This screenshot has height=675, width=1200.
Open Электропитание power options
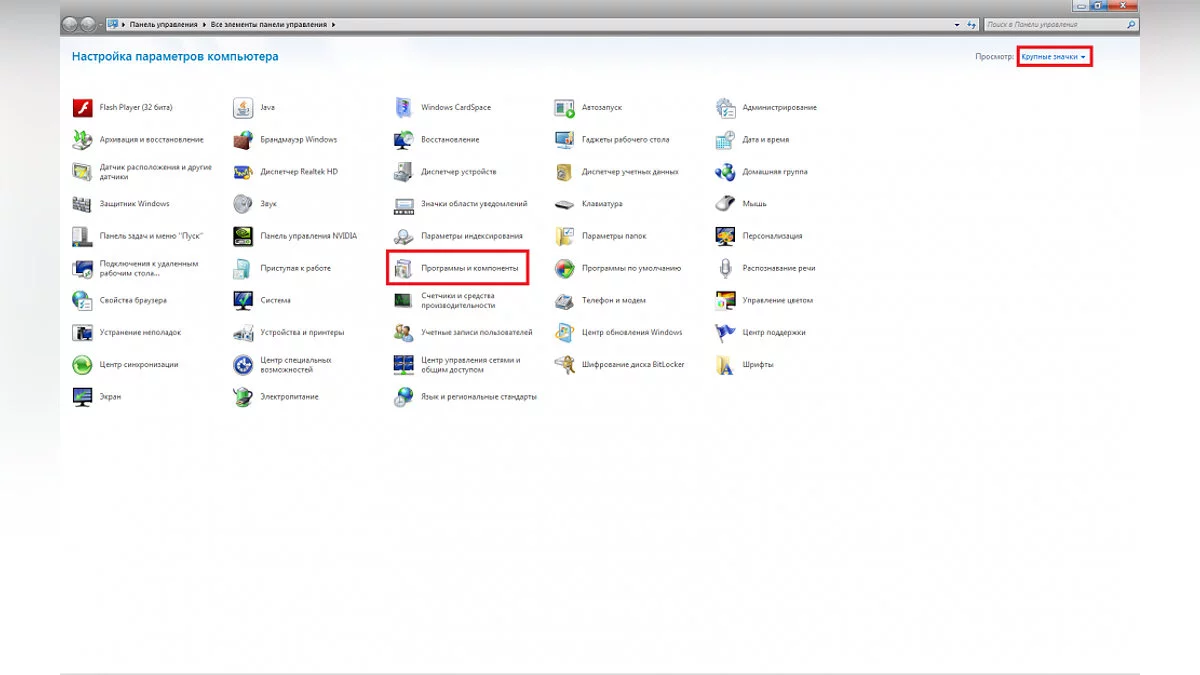click(289, 397)
